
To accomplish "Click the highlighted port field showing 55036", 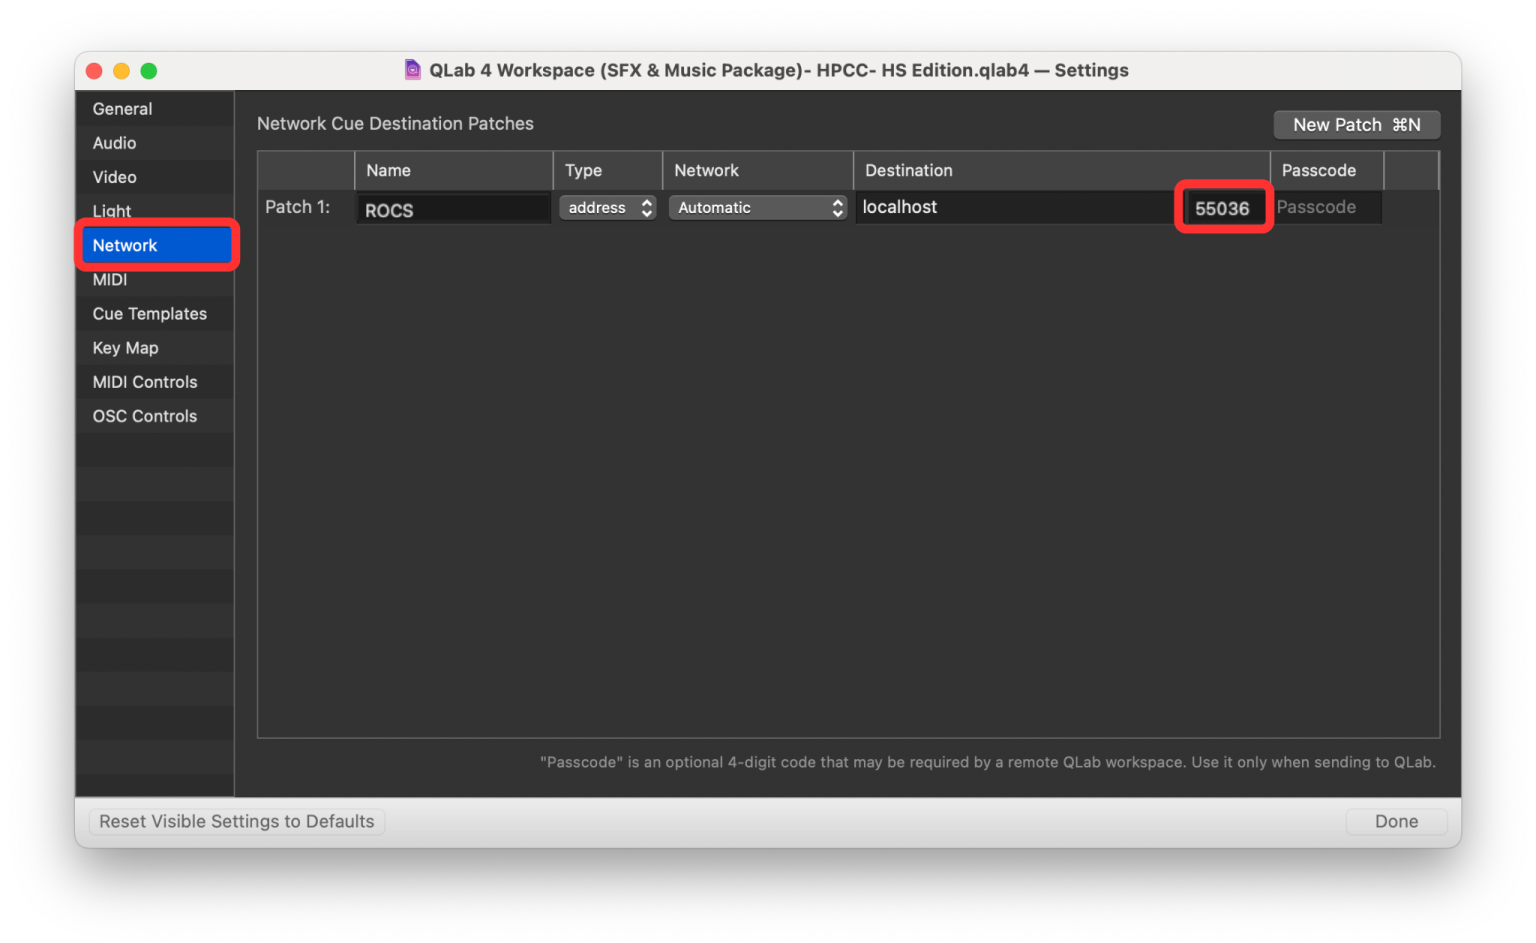I will (x=1223, y=207).
